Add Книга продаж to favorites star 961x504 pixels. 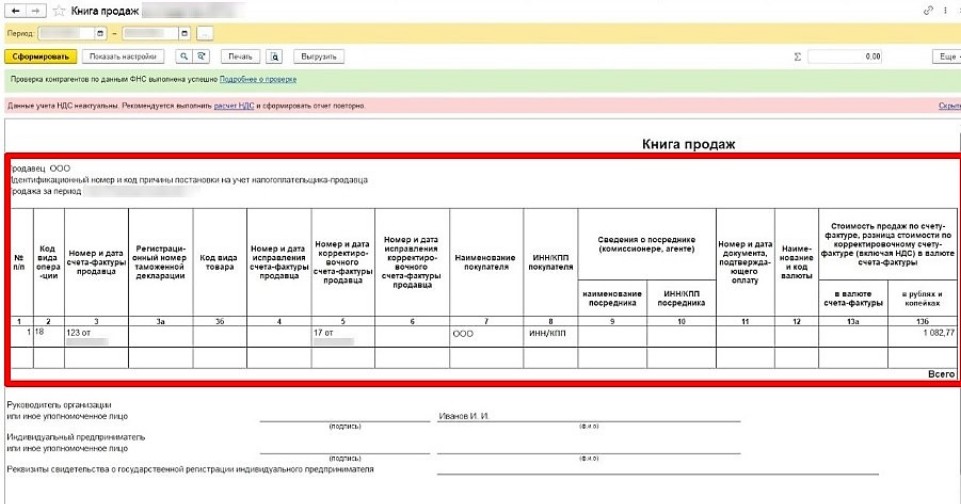point(59,10)
